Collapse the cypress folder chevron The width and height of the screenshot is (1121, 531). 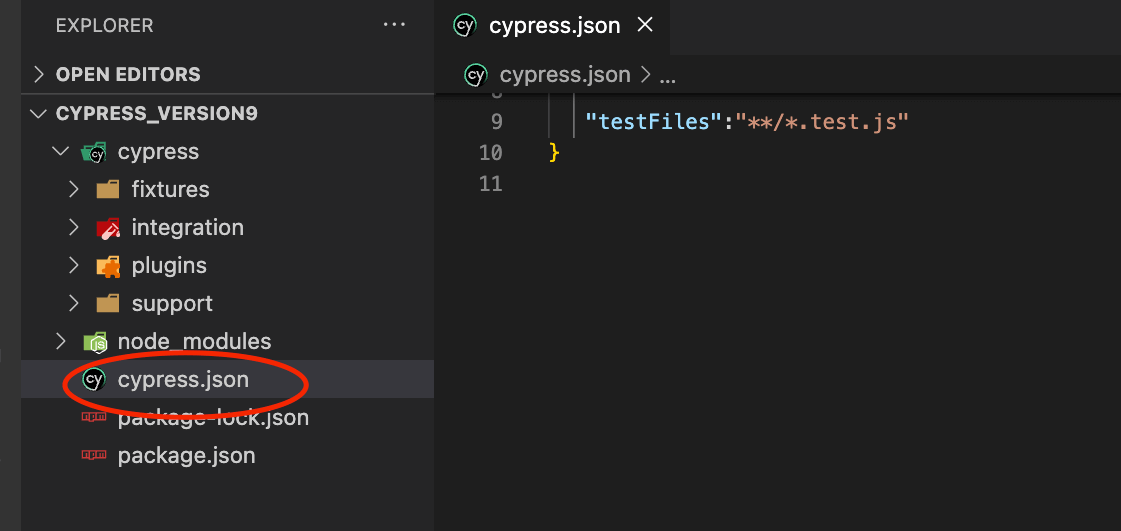coord(60,152)
